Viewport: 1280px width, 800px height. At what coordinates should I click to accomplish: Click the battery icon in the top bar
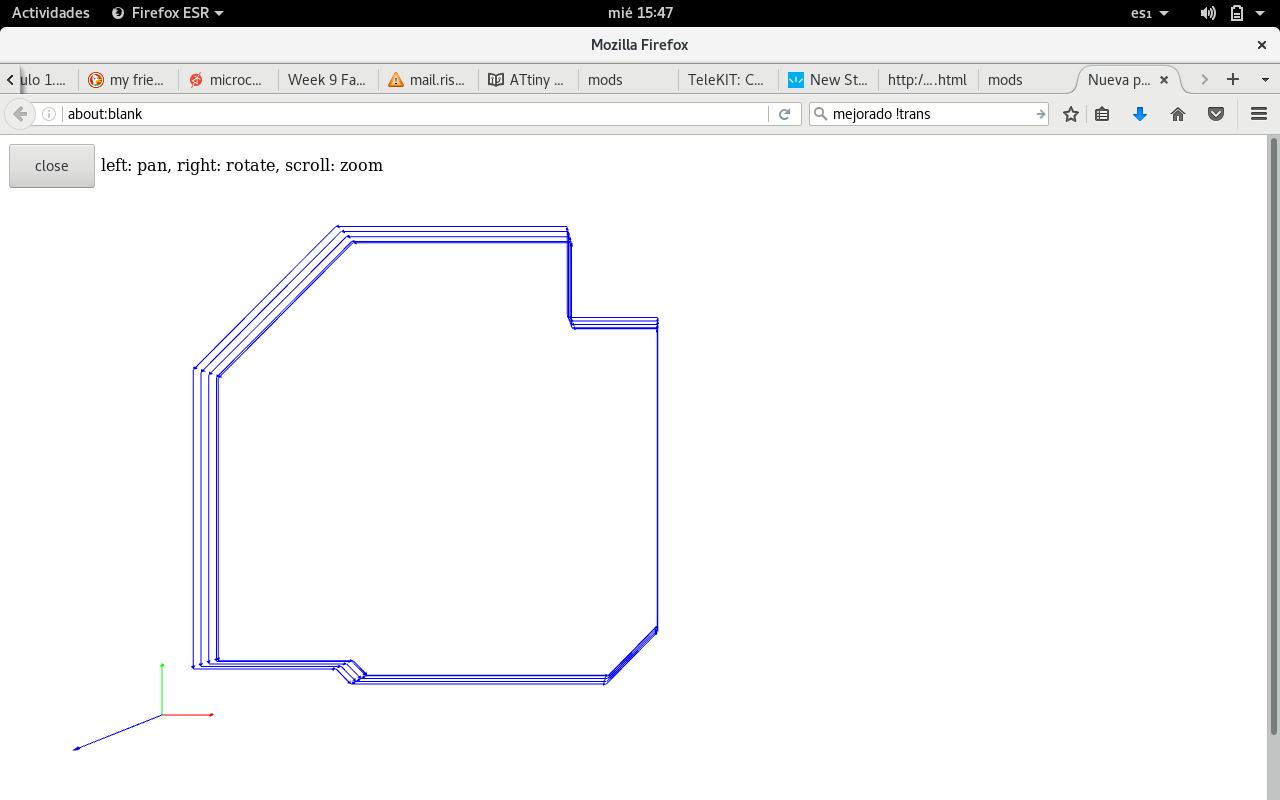1237,13
